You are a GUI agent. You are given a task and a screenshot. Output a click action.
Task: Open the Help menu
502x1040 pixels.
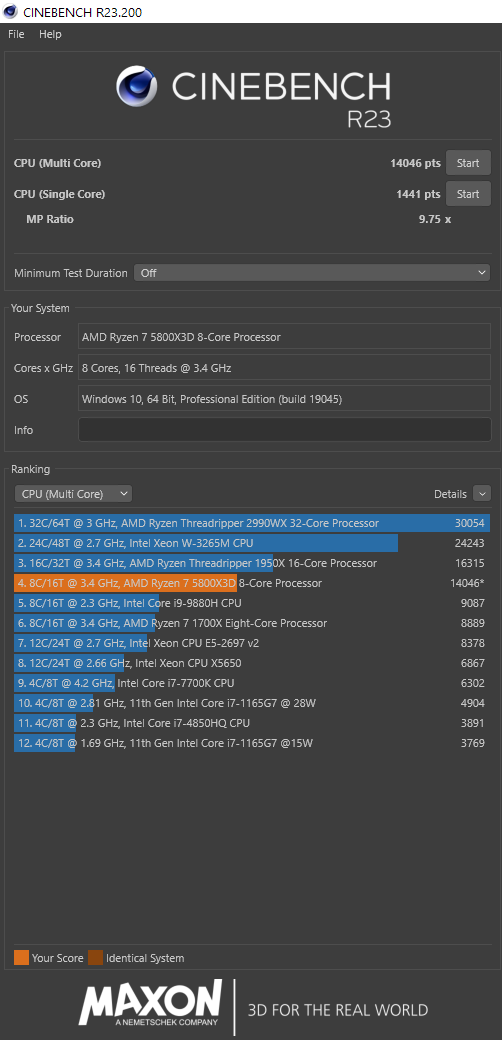(50, 34)
